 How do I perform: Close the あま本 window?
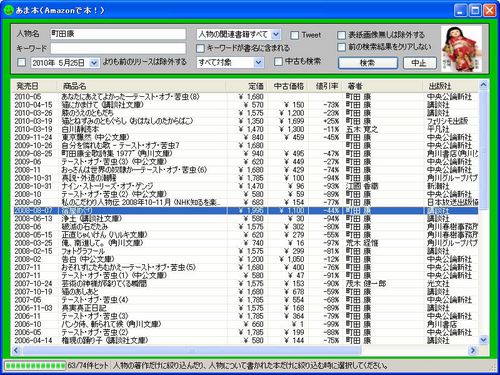pos(490,10)
